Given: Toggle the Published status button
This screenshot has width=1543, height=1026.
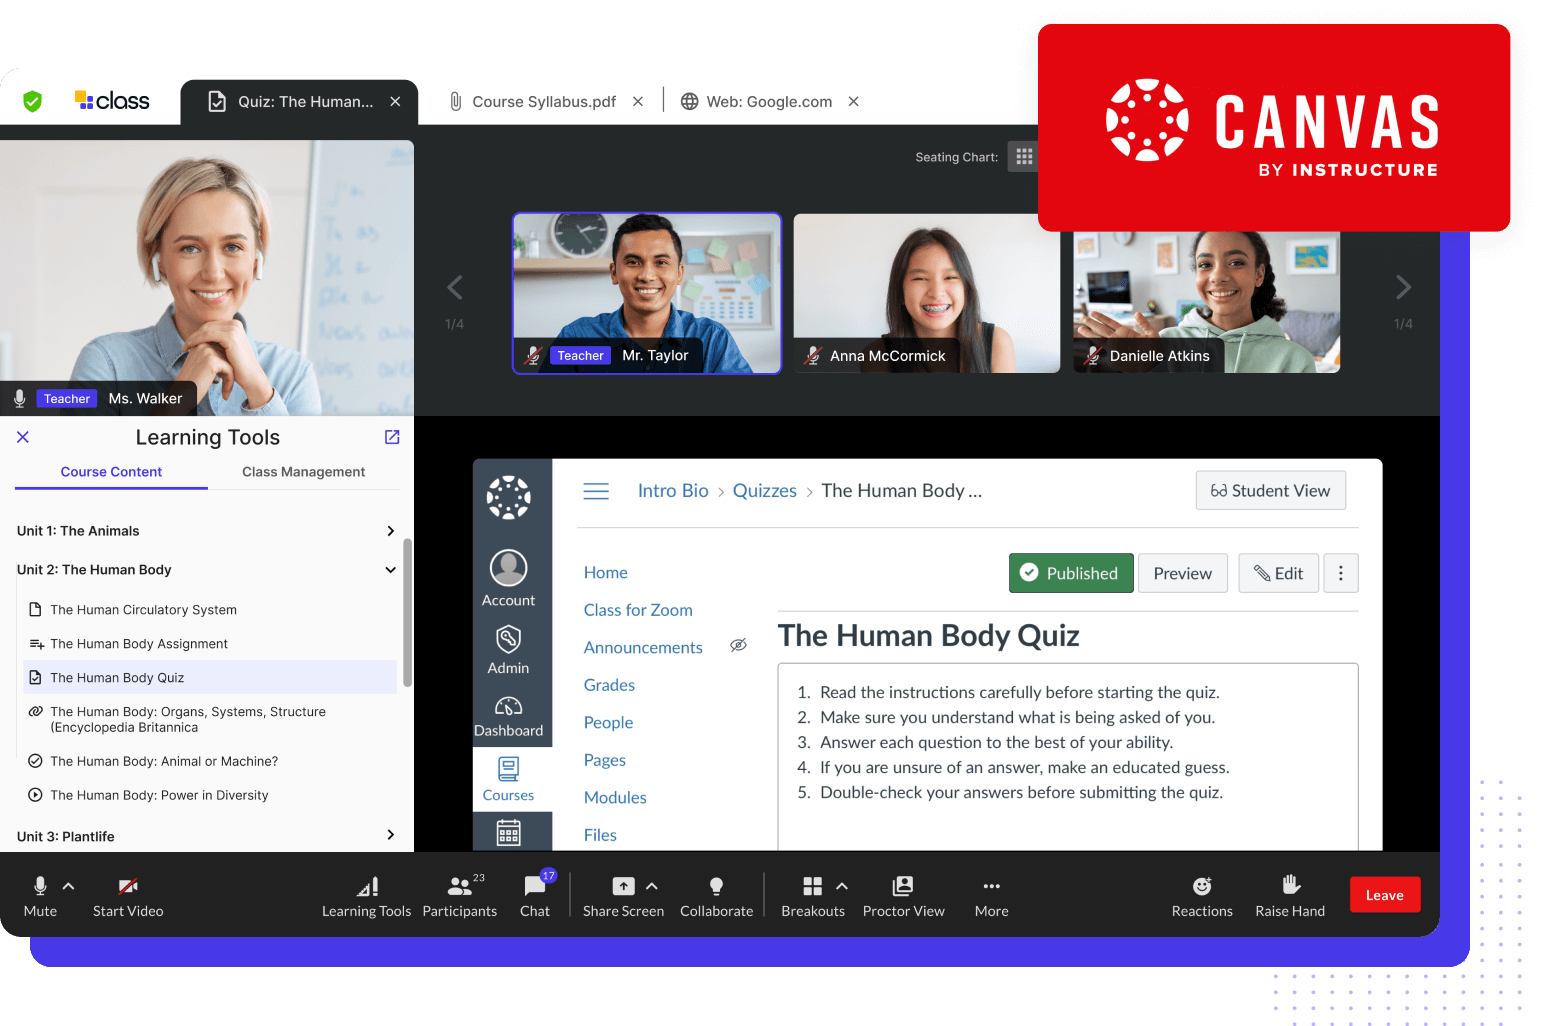Looking at the screenshot, I should (1071, 573).
